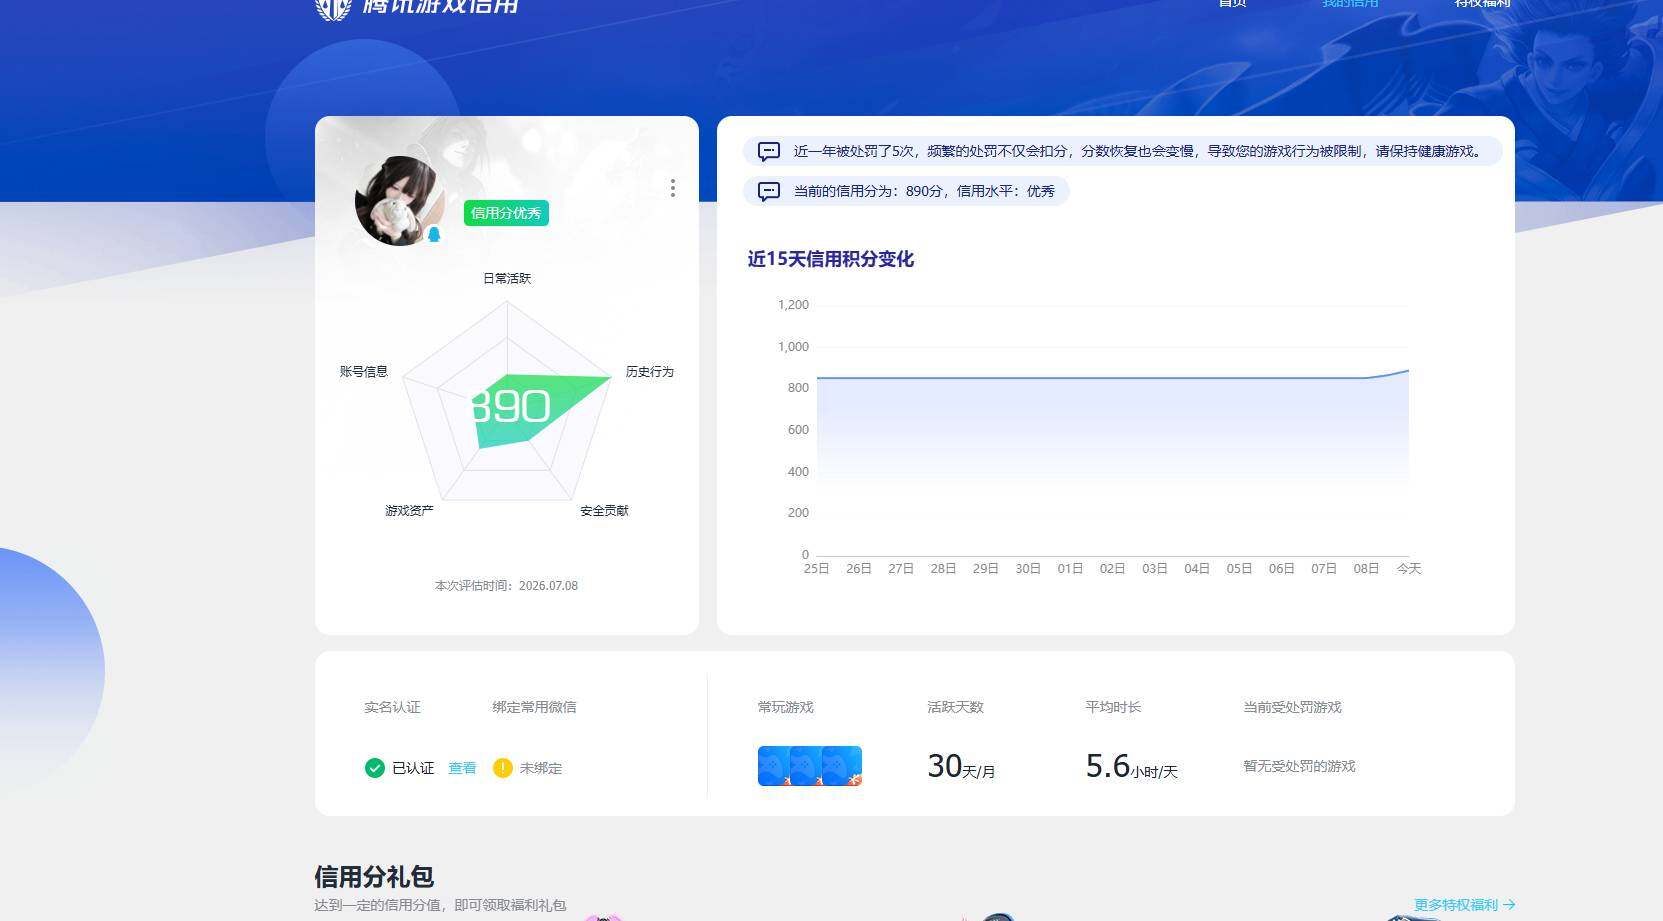The height and width of the screenshot is (921, 1663).
Task: Click message icon beside 当前的信用分为 notice
Action: 769,191
